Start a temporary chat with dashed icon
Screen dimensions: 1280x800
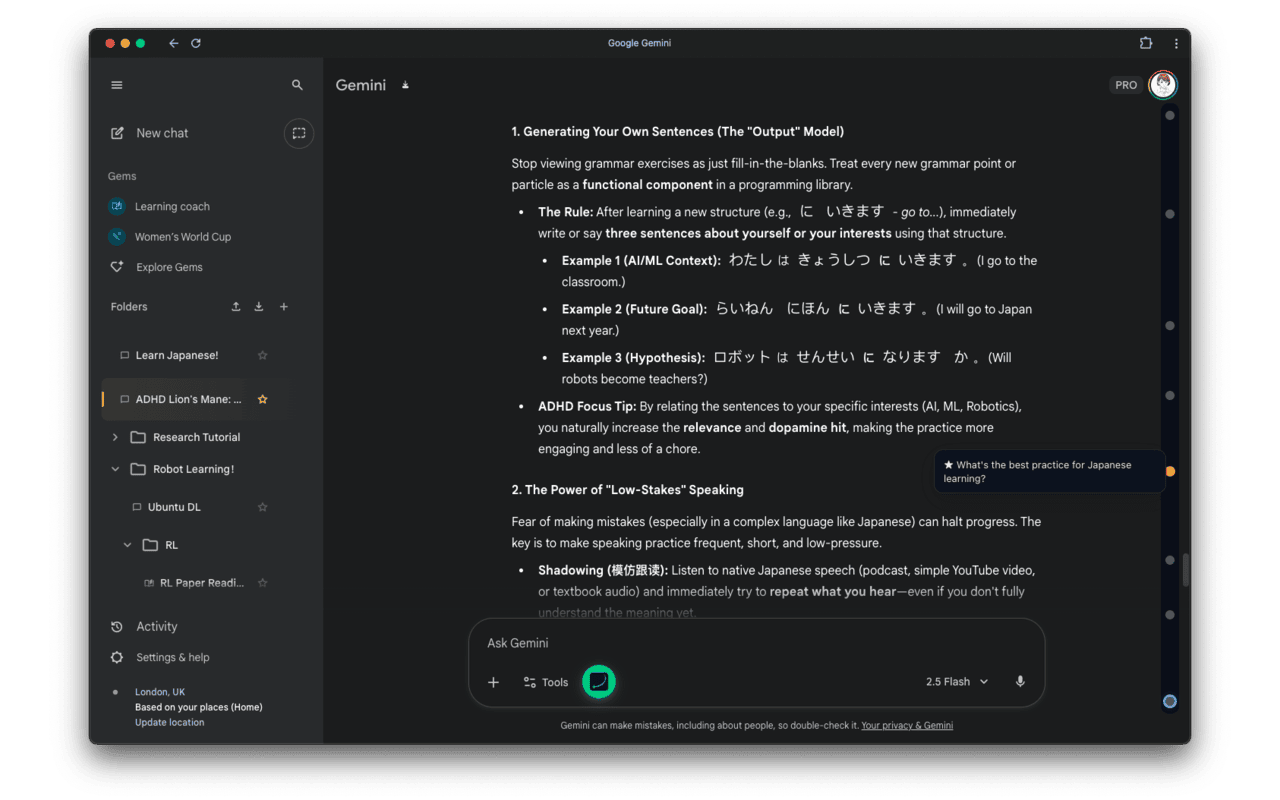[298, 133]
